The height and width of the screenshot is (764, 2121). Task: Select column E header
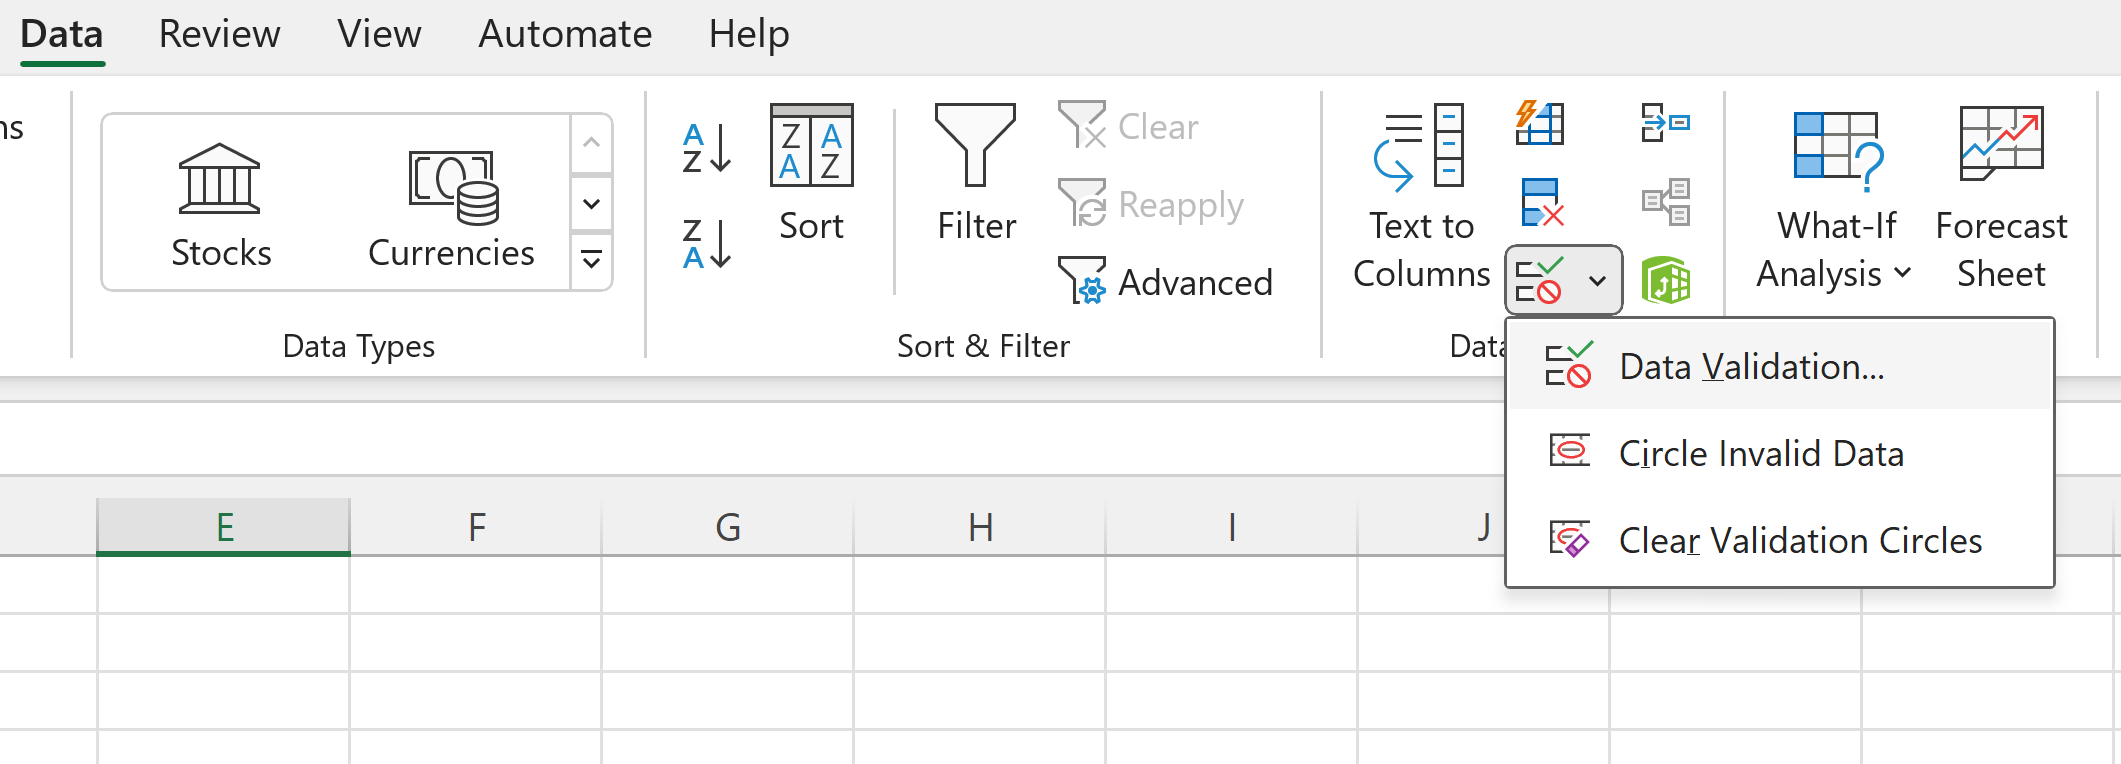point(224,526)
